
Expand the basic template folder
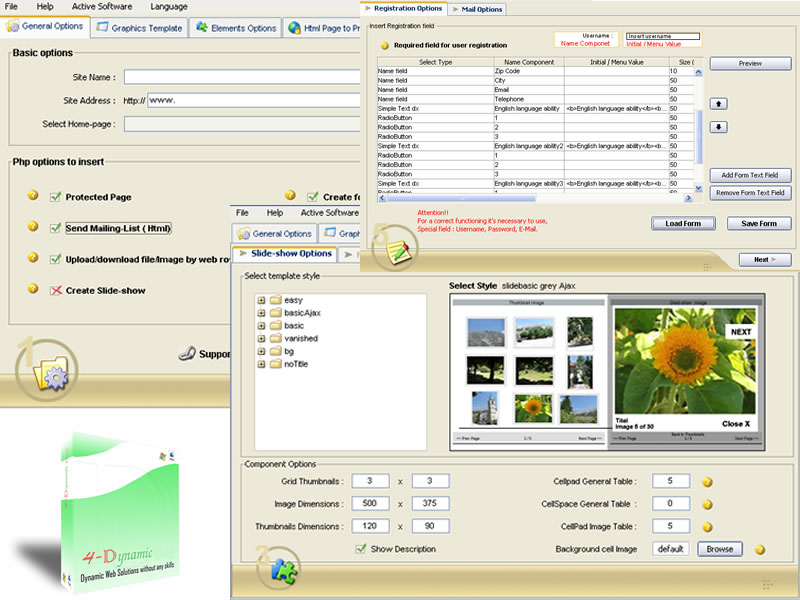tap(262, 326)
